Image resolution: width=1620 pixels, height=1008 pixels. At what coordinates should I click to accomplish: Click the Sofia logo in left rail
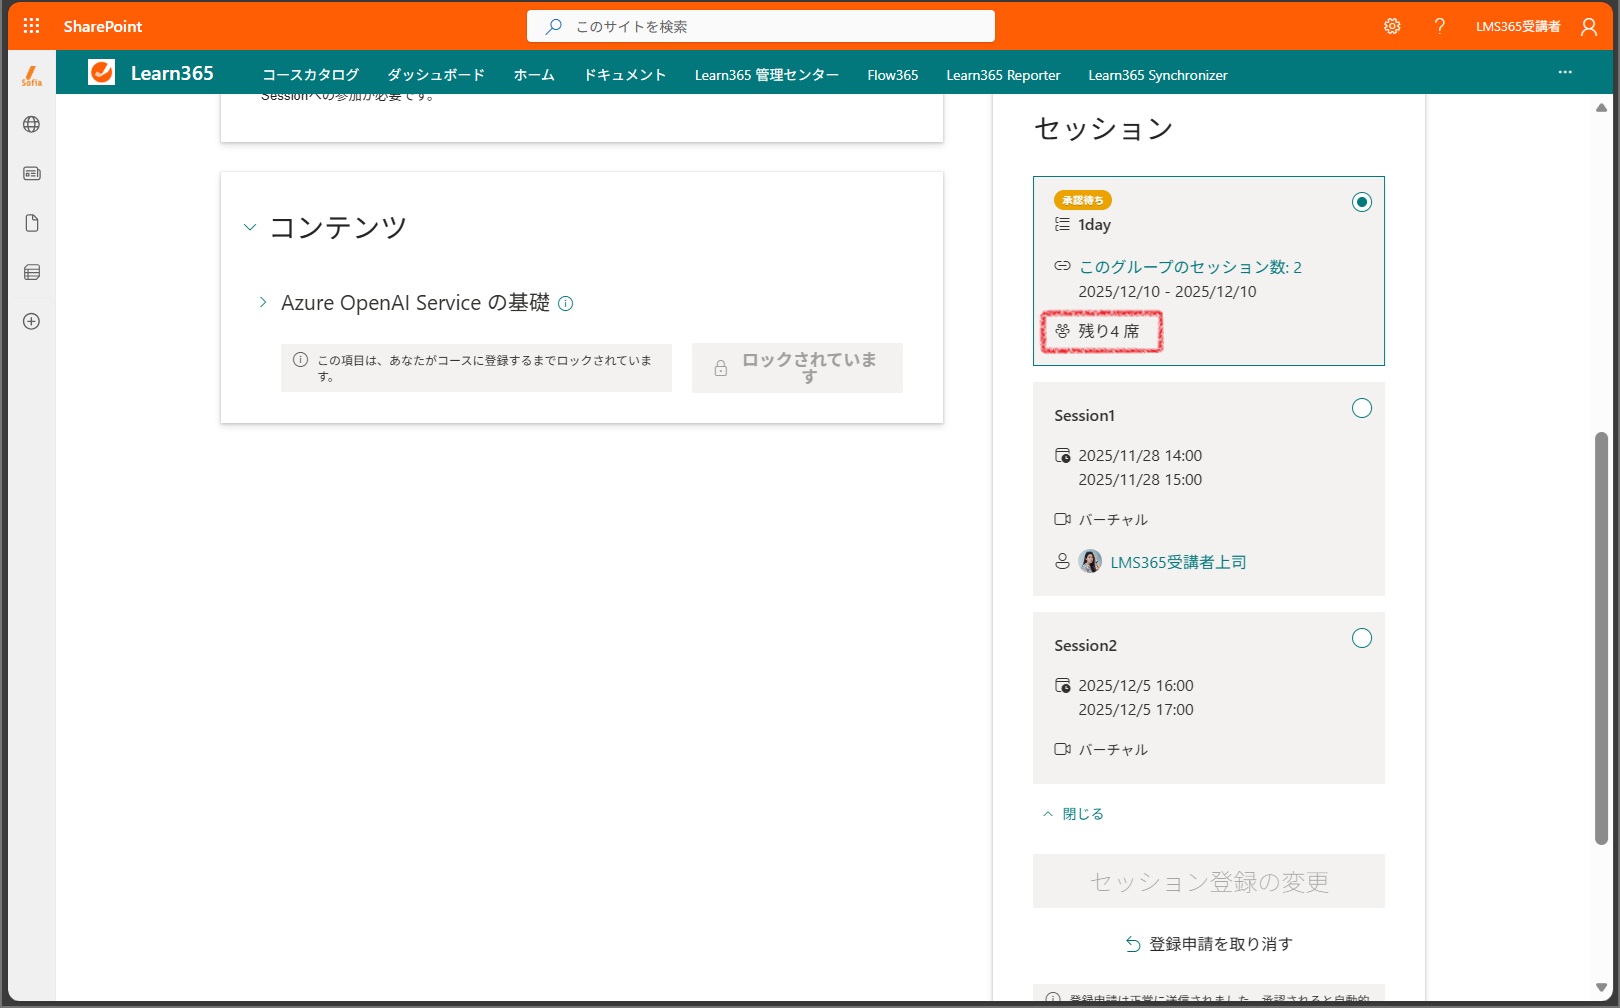(32, 76)
